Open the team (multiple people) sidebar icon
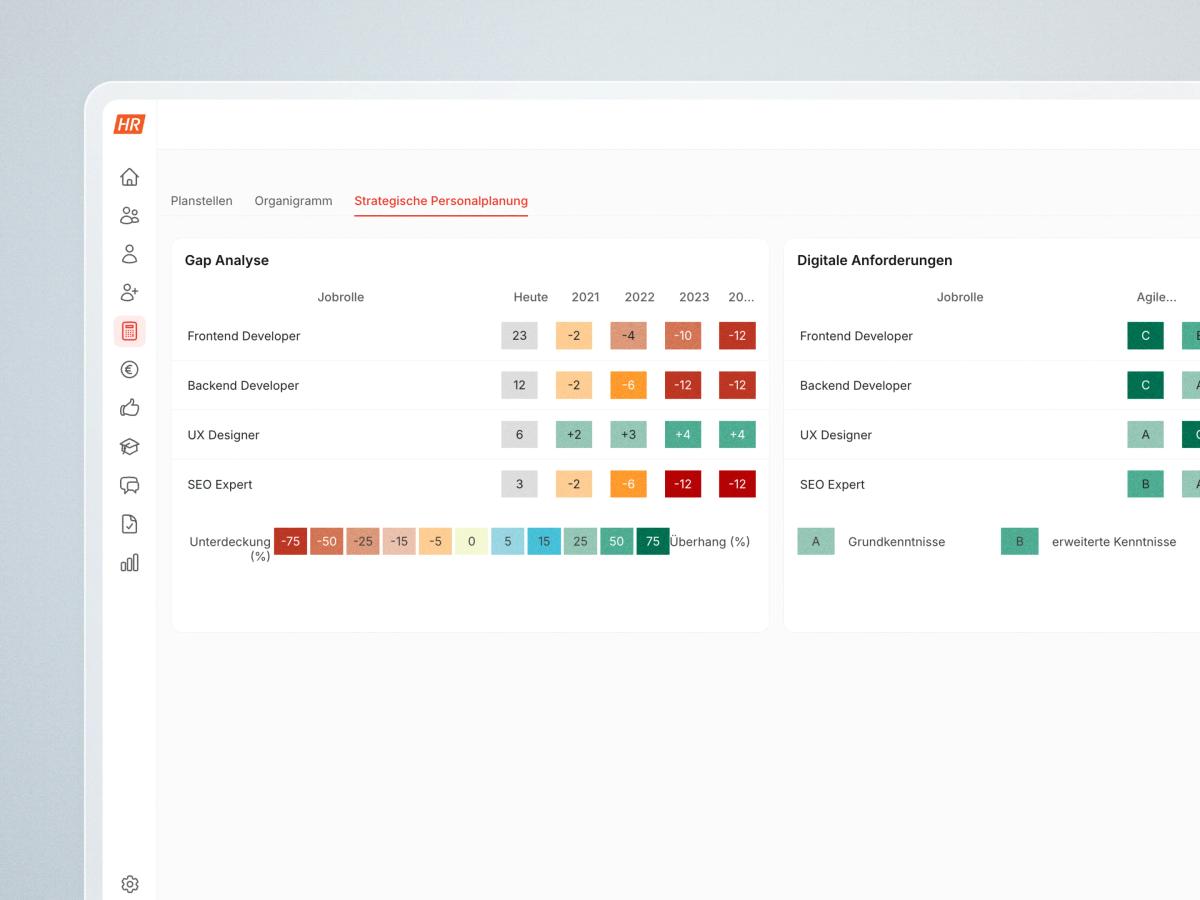This screenshot has height=900, width=1200. click(129, 215)
